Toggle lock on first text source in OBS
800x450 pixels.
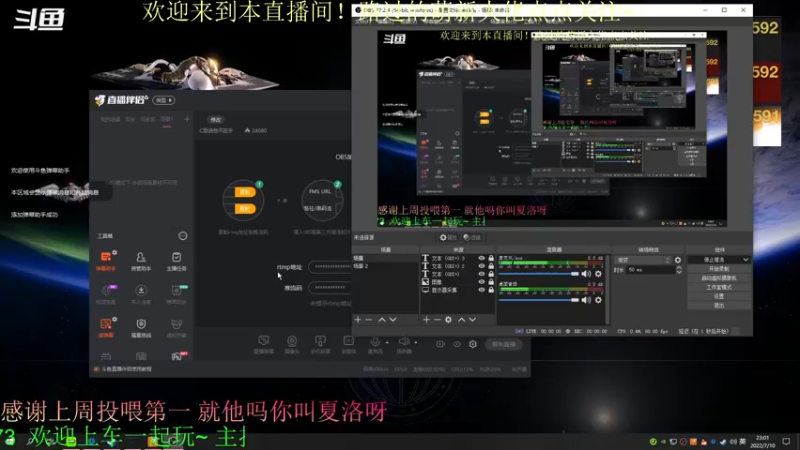491,258
